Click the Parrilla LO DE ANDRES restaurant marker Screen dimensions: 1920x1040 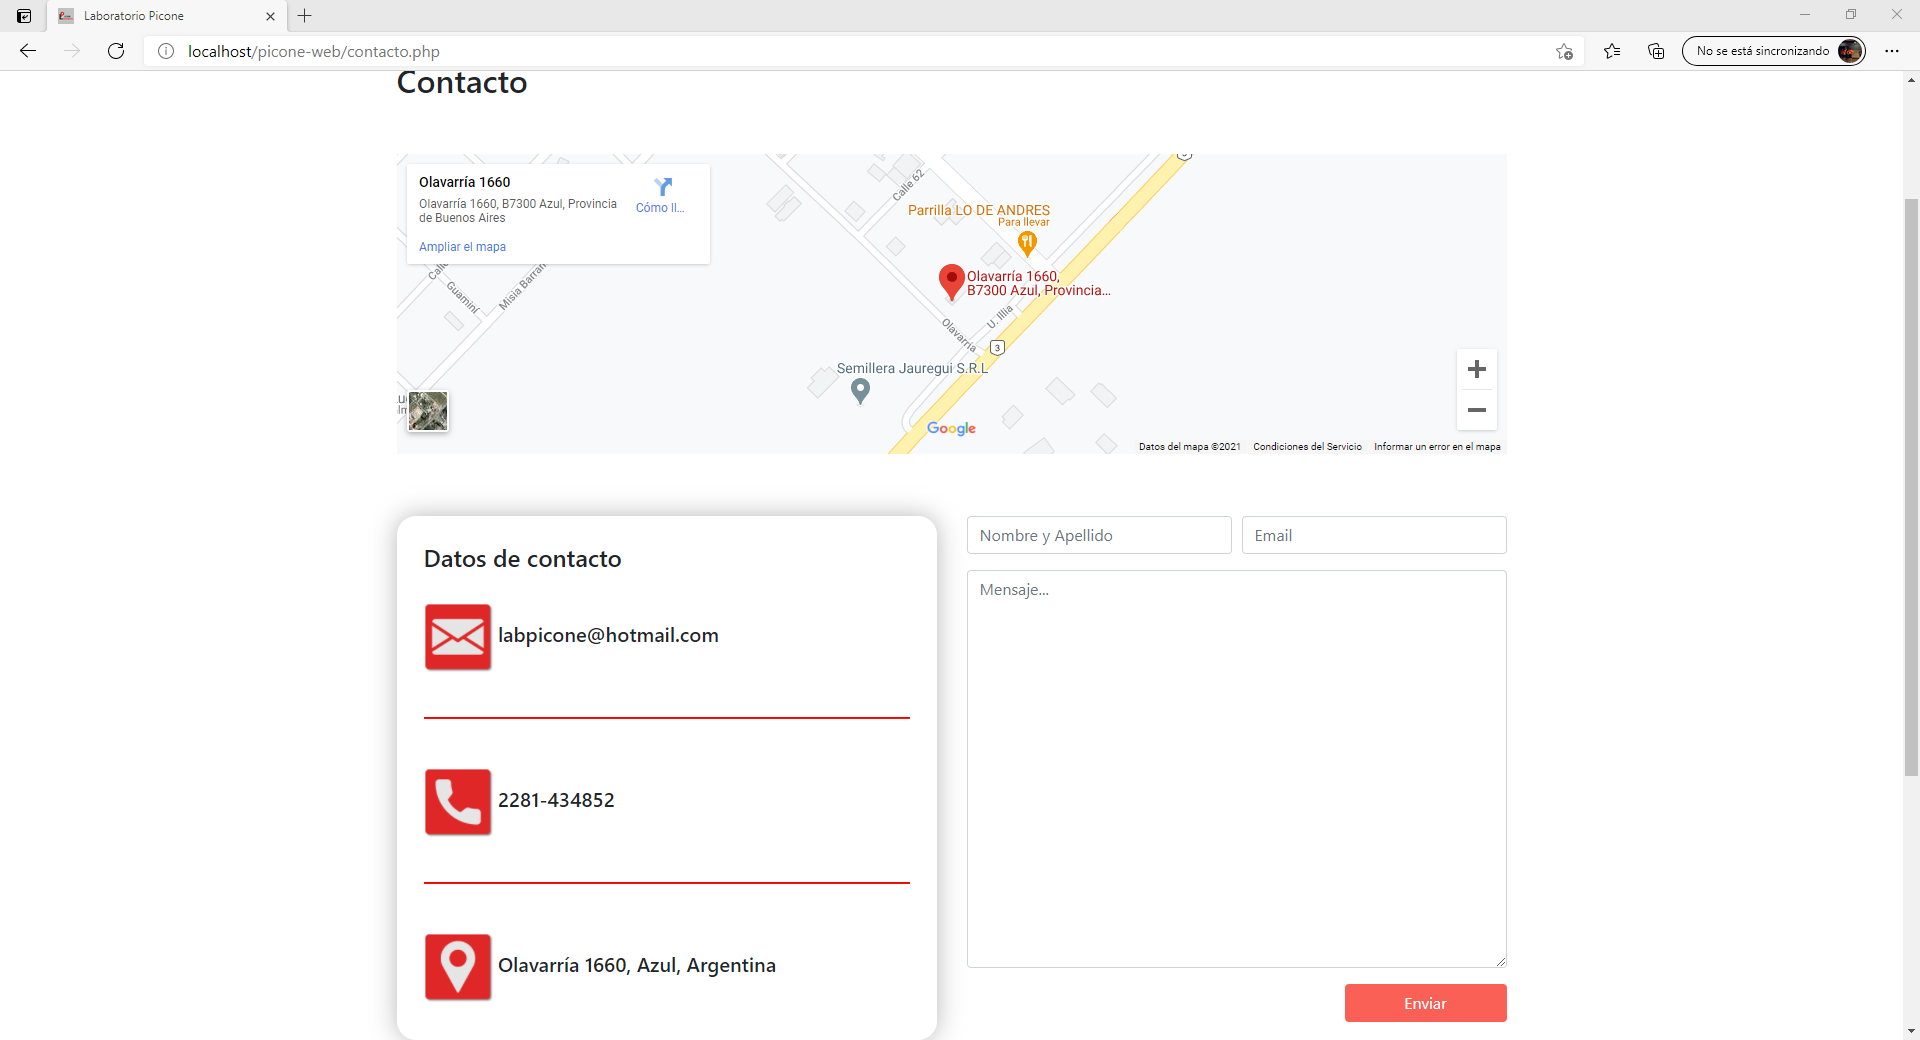coord(1026,242)
